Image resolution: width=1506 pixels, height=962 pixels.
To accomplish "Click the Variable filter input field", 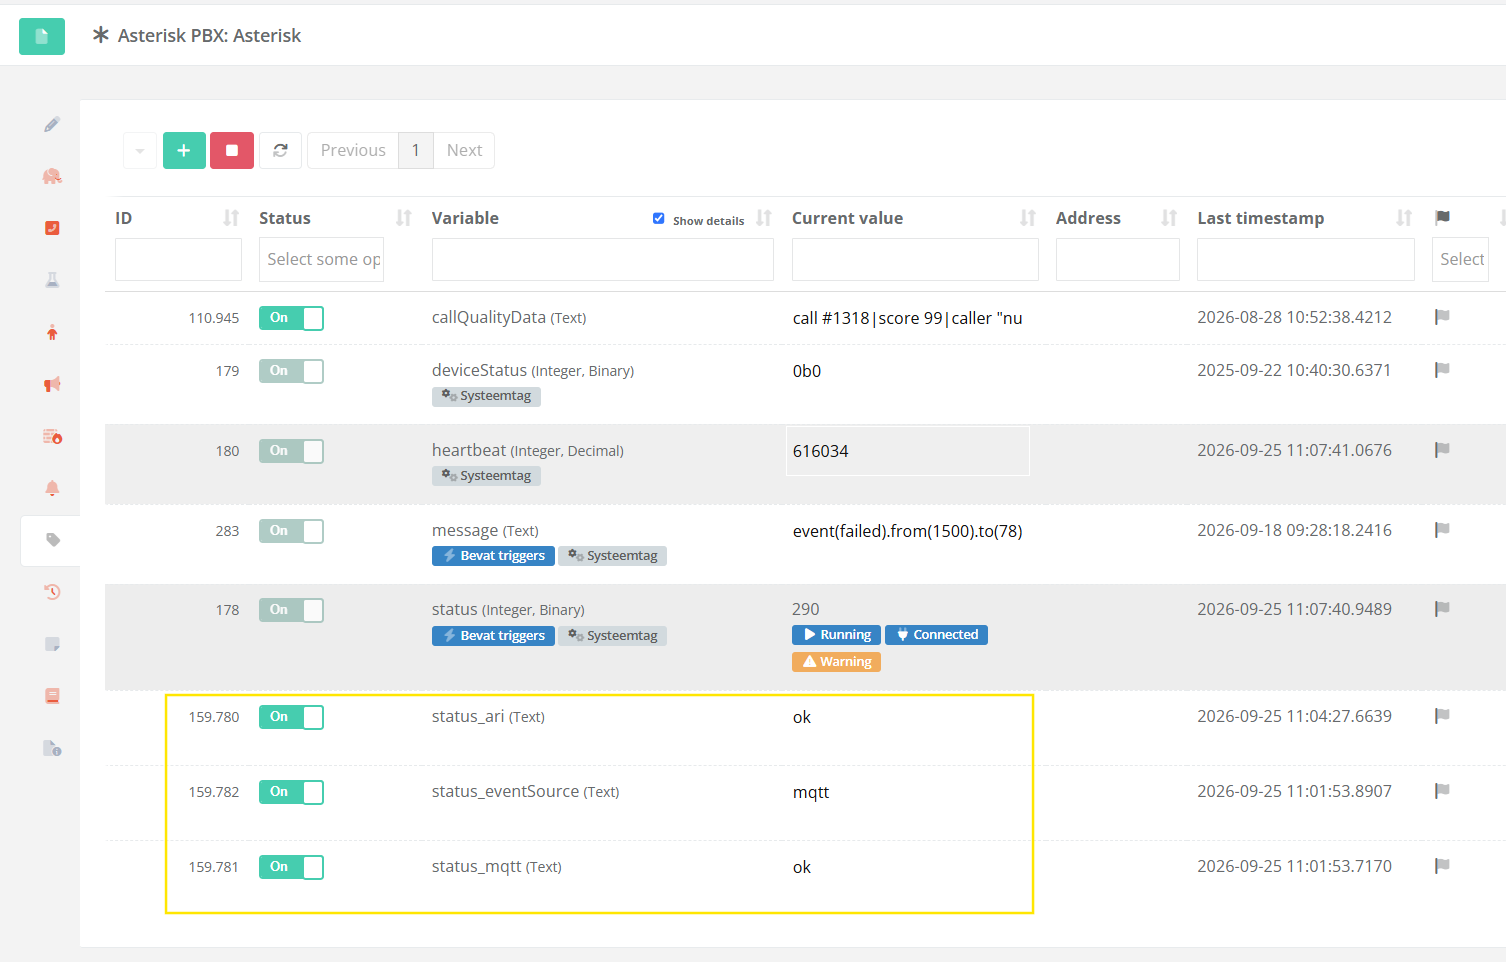I will (602, 259).
